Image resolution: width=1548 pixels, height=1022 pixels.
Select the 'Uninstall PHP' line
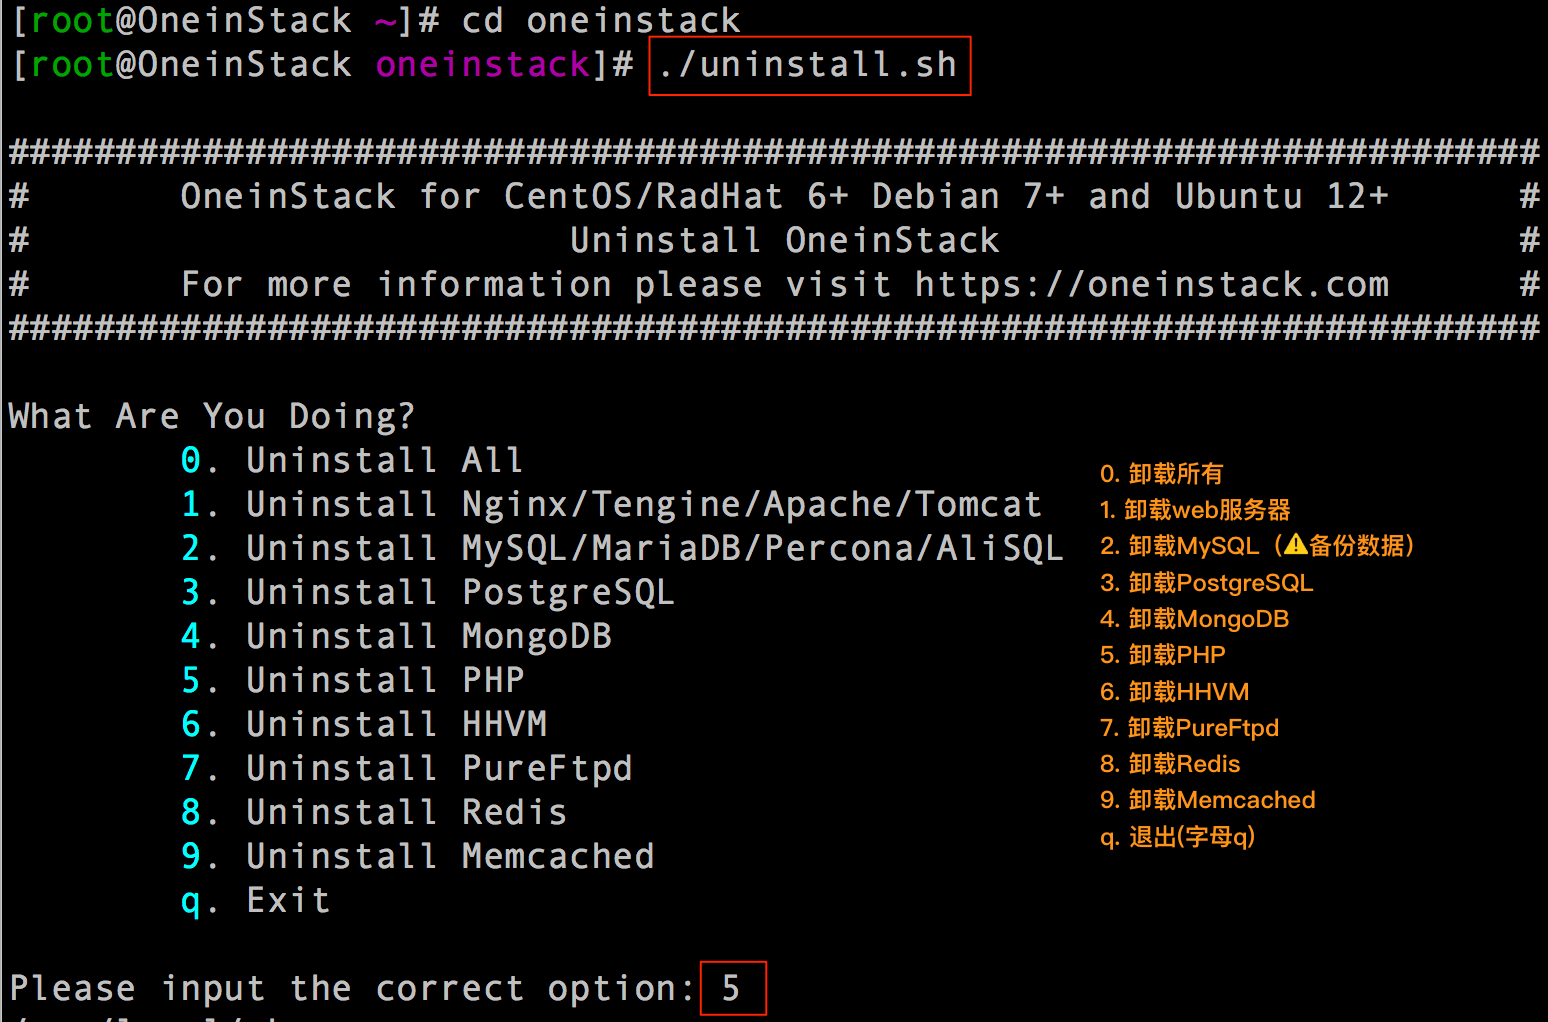tap(353, 681)
